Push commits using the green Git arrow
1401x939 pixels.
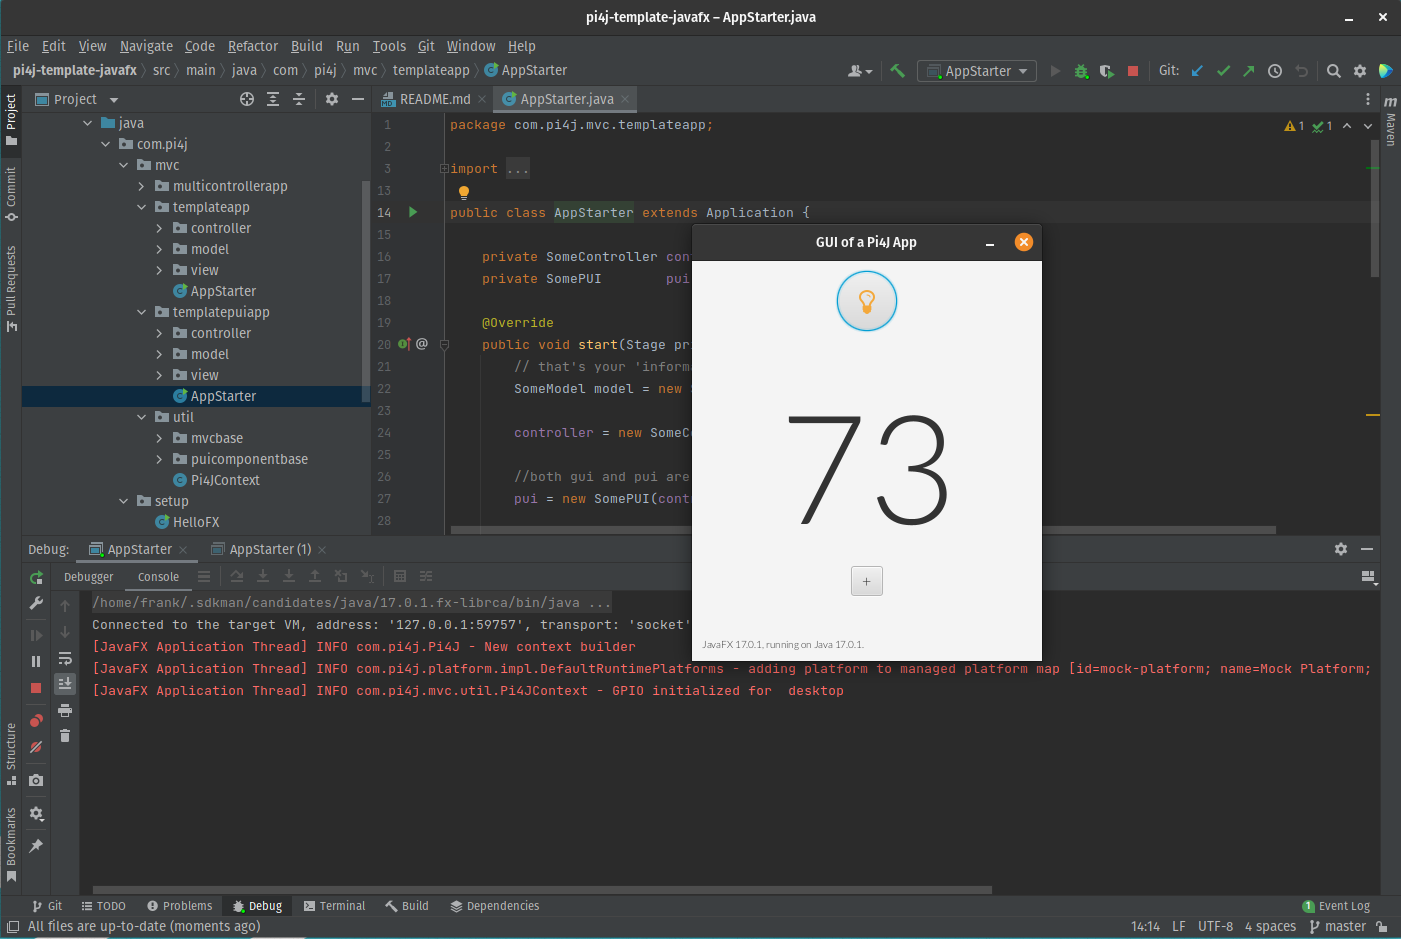point(1249,71)
